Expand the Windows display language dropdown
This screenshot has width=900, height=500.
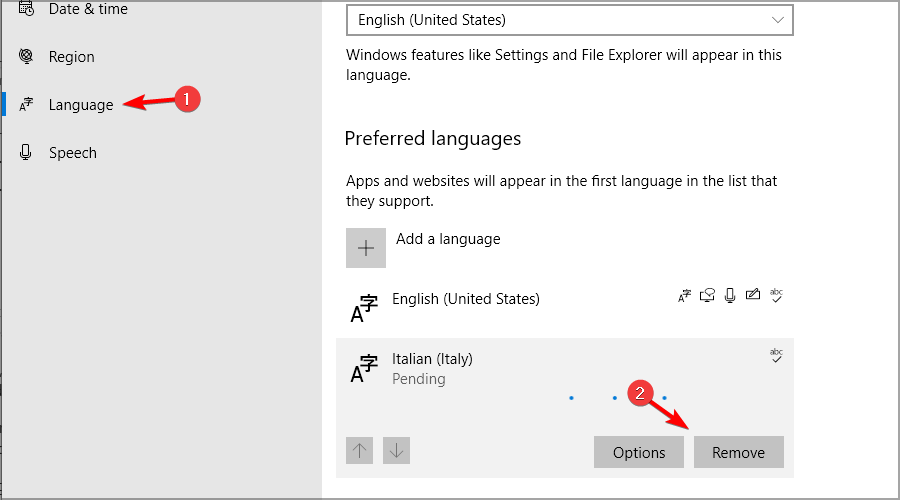pos(569,20)
